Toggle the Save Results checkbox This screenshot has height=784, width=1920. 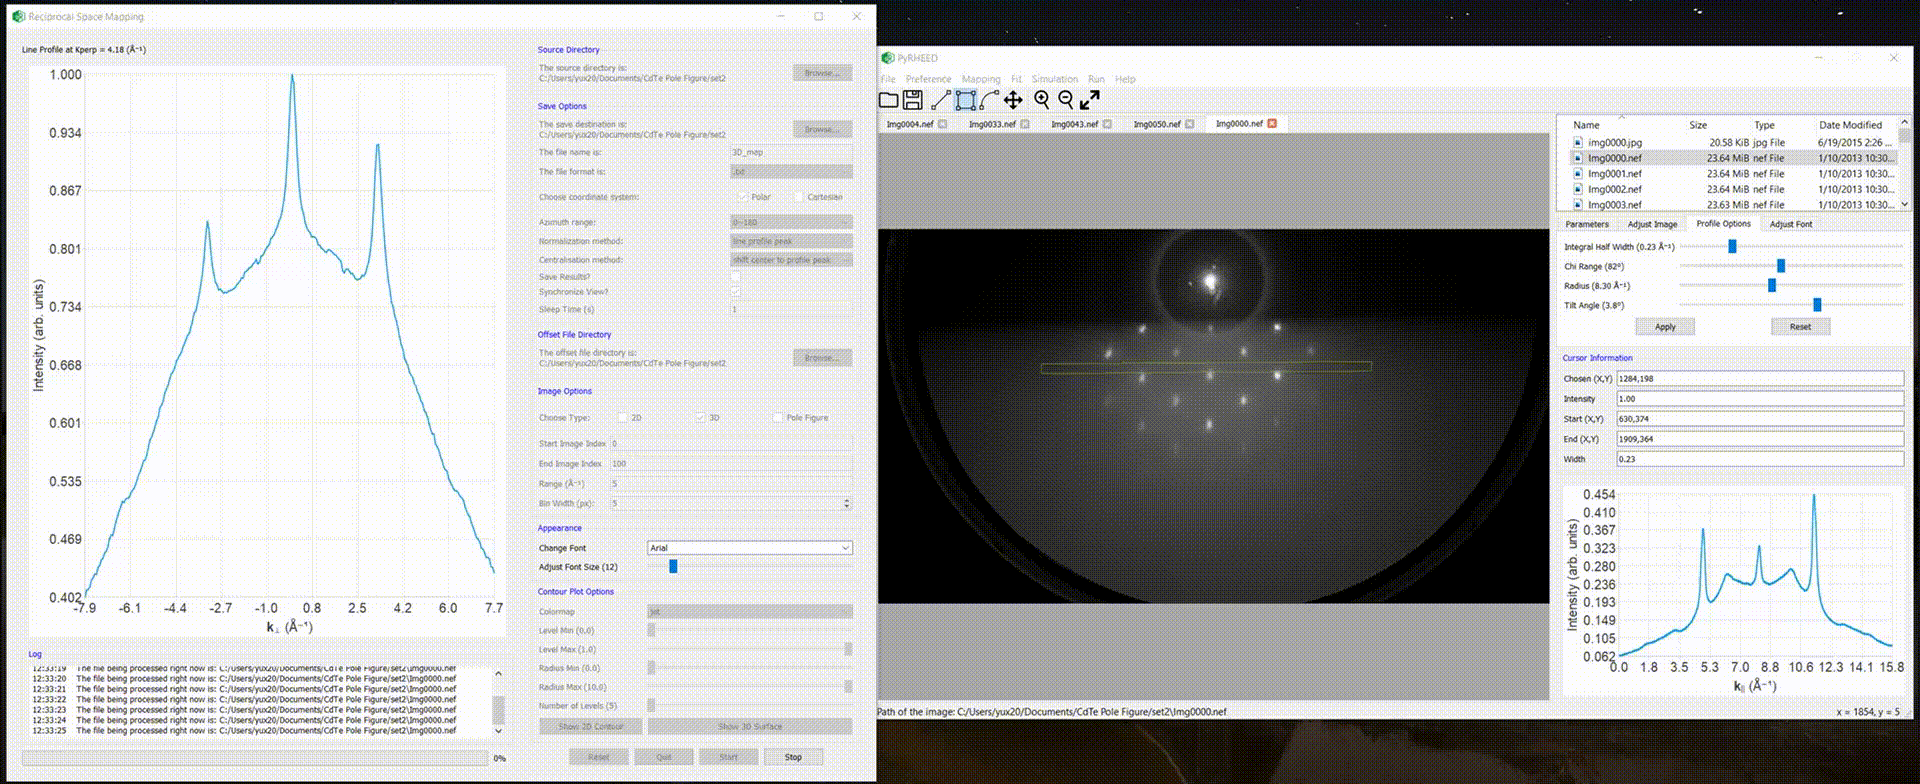736,277
